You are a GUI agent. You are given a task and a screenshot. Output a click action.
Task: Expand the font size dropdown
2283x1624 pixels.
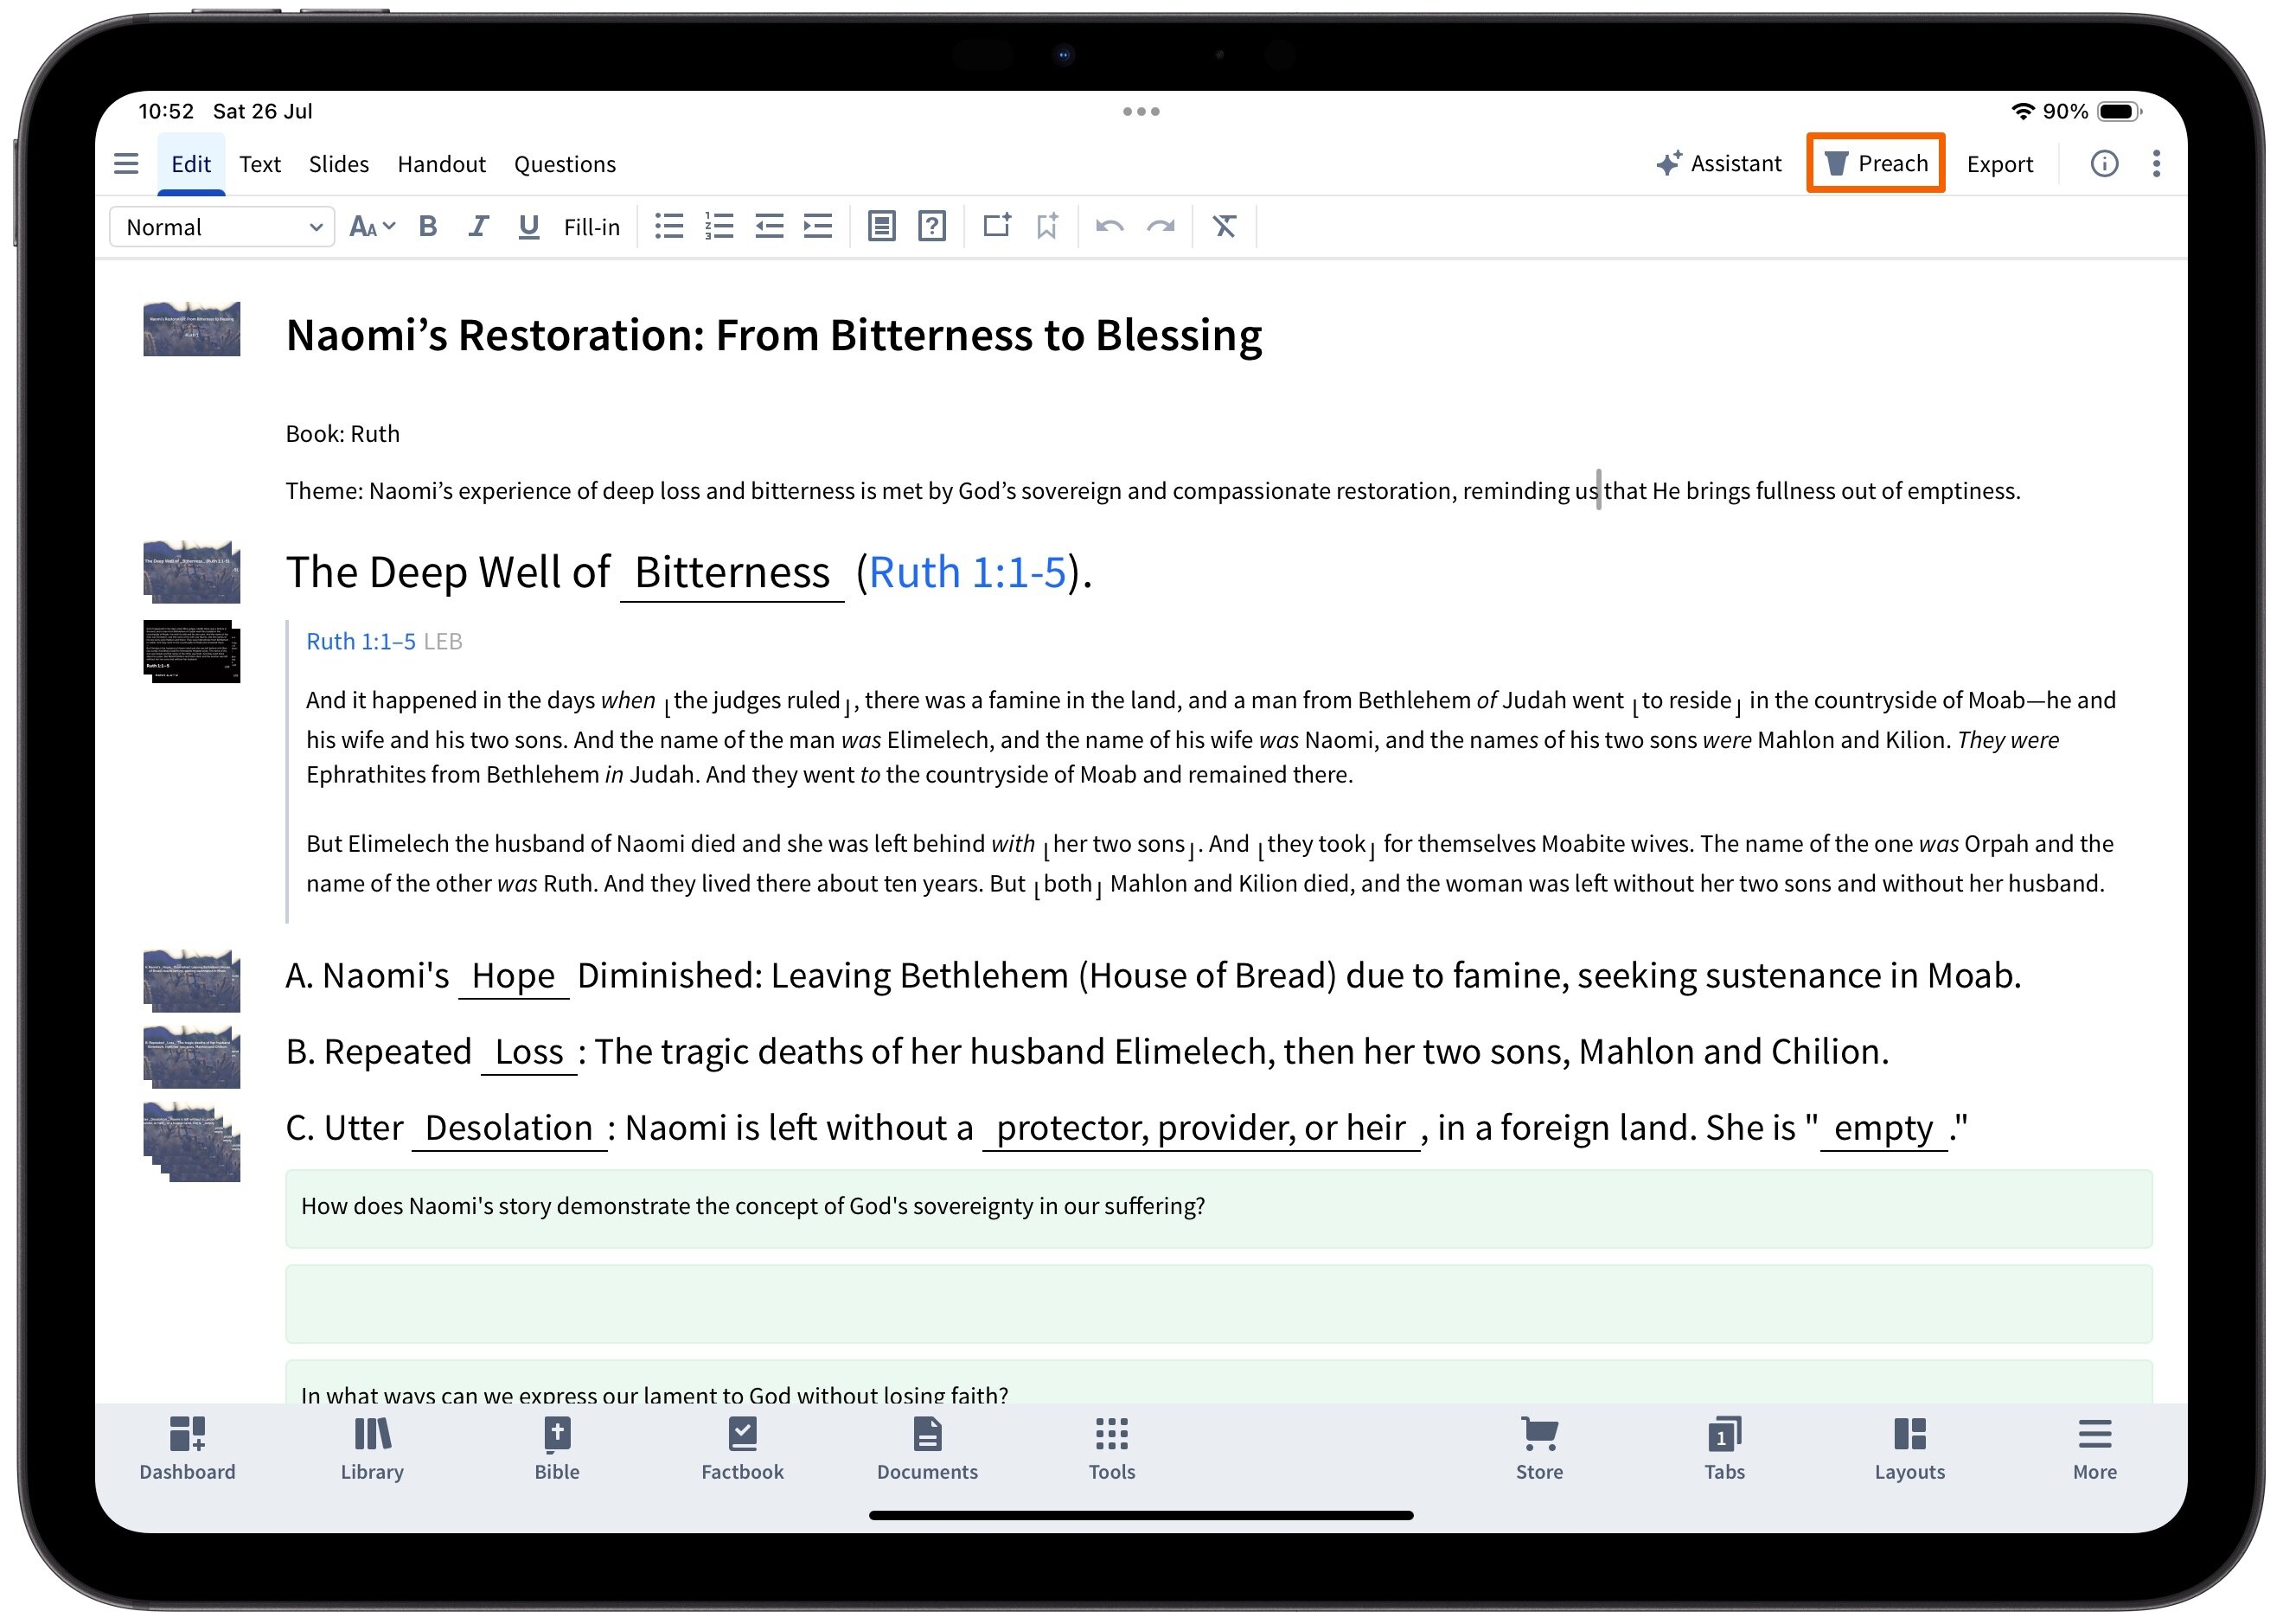point(372,227)
